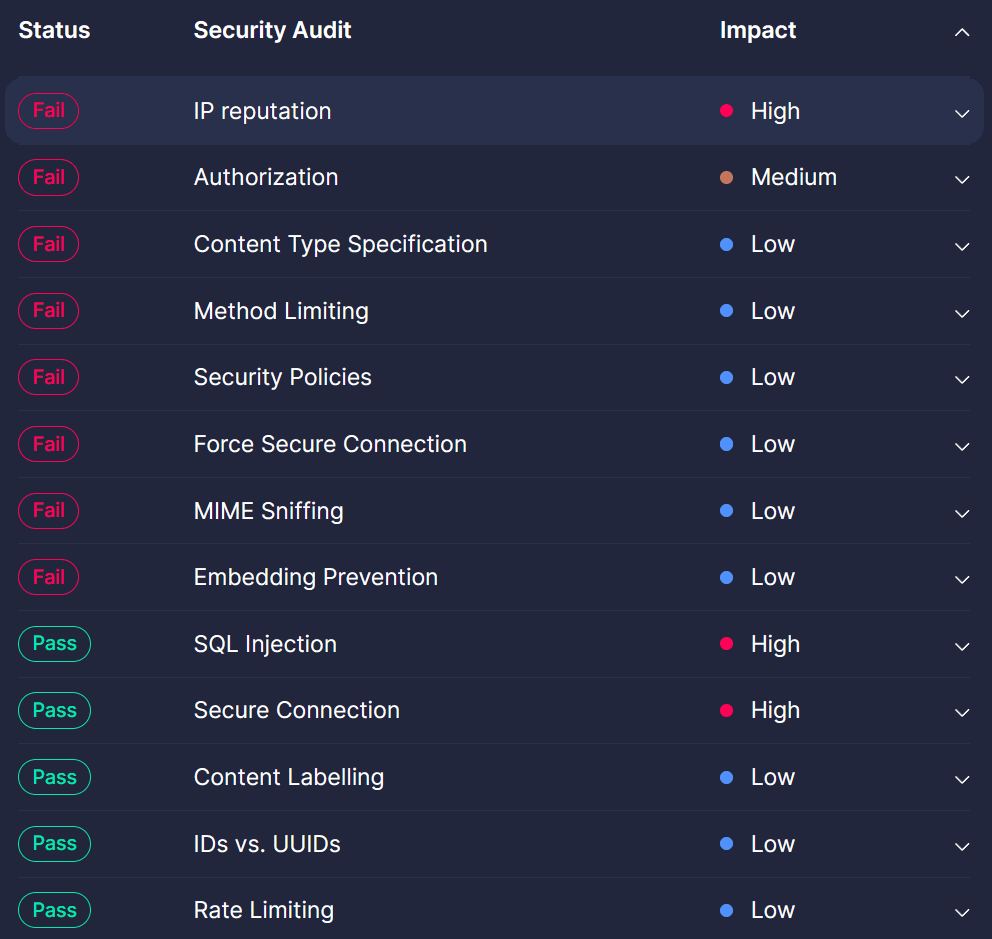Click the Fail badge for MIME Sniffing
Screen dimensions: 992x939
point(48,510)
